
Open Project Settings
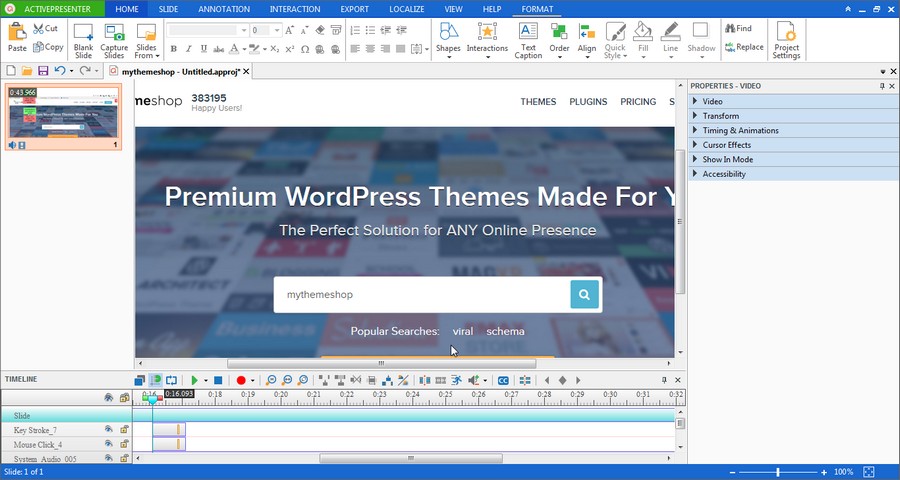pos(786,40)
